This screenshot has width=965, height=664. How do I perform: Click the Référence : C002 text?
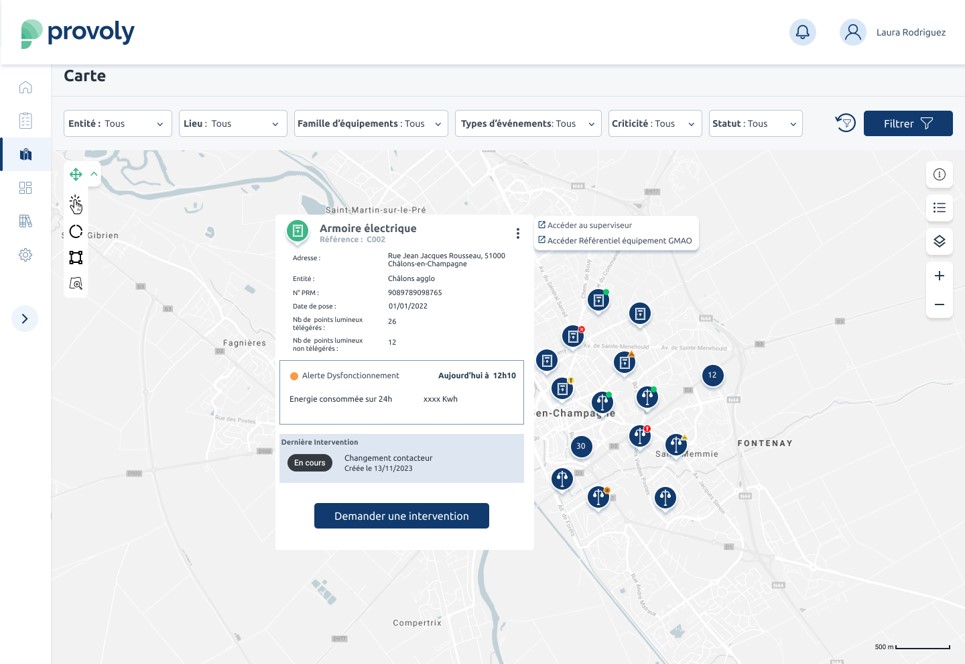pos(352,239)
